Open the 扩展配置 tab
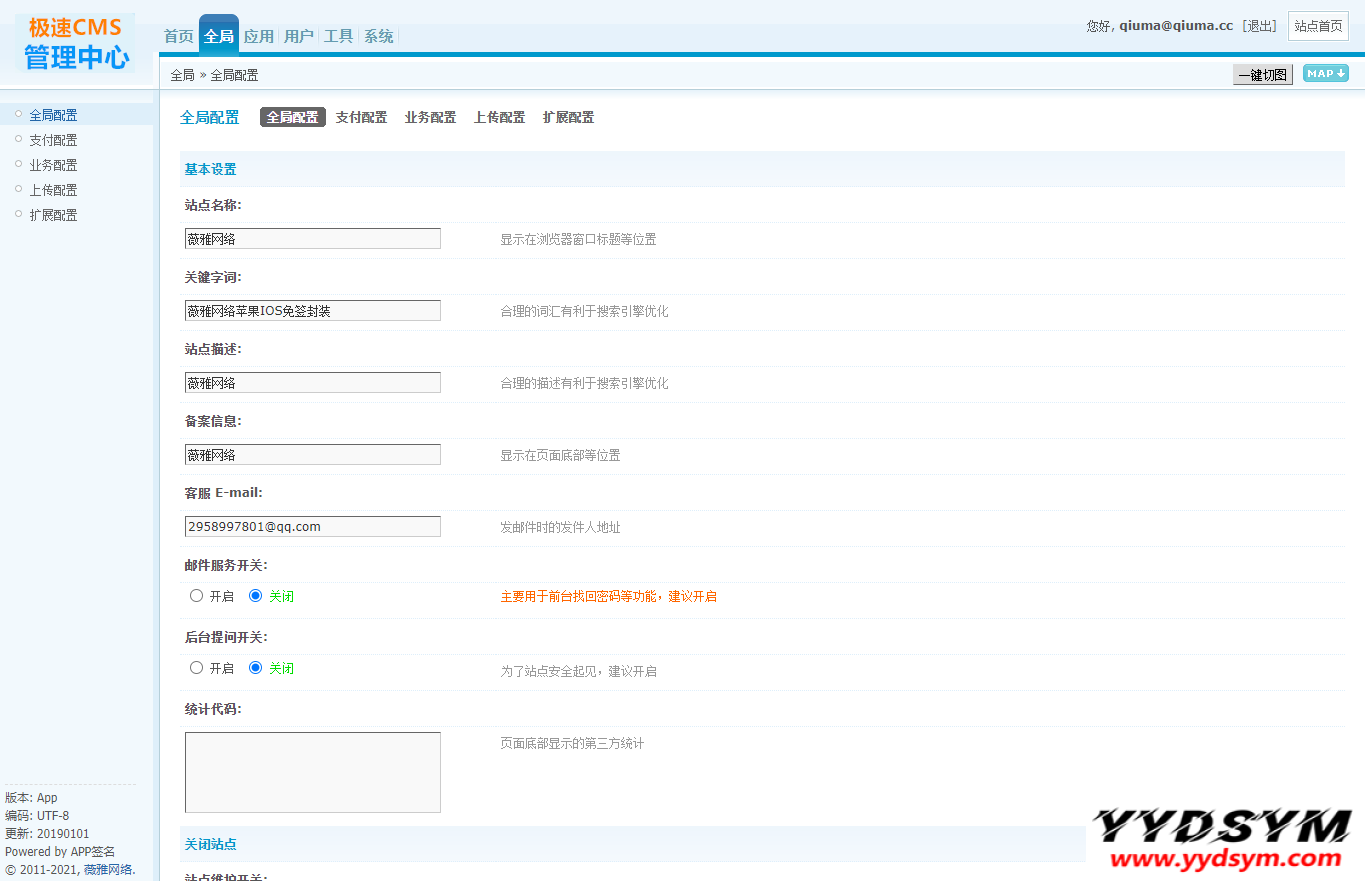The width and height of the screenshot is (1365, 881). [567, 117]
